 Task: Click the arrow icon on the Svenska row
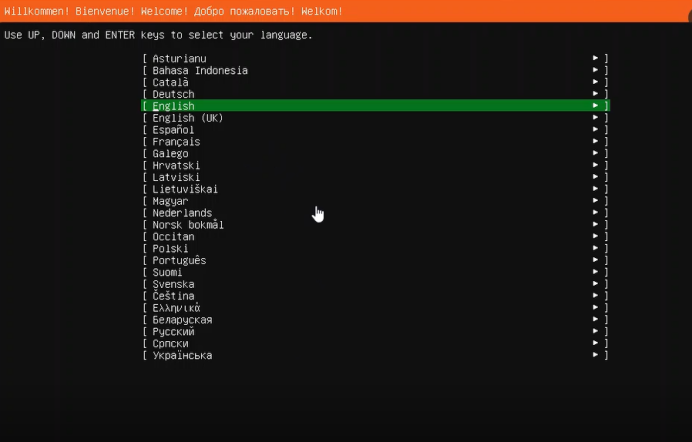(596, 284)
